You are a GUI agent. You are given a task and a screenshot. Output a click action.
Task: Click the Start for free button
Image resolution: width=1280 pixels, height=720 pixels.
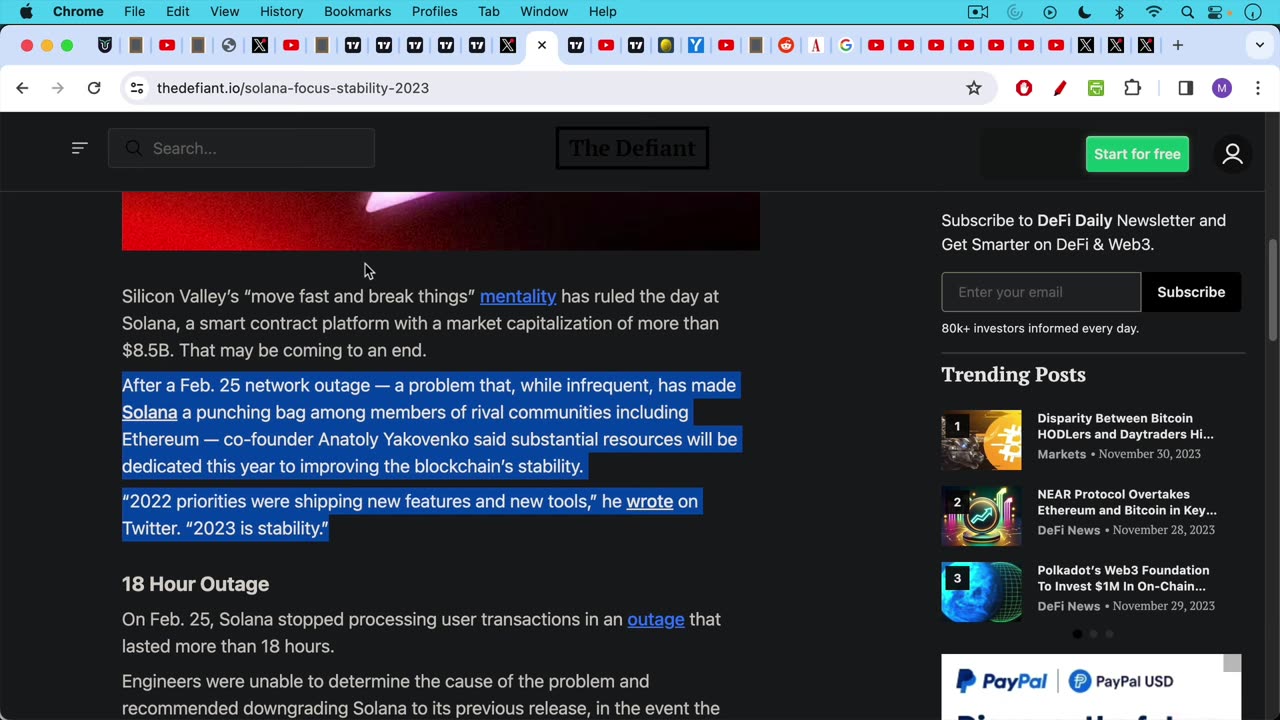[x=1137, y=154]
